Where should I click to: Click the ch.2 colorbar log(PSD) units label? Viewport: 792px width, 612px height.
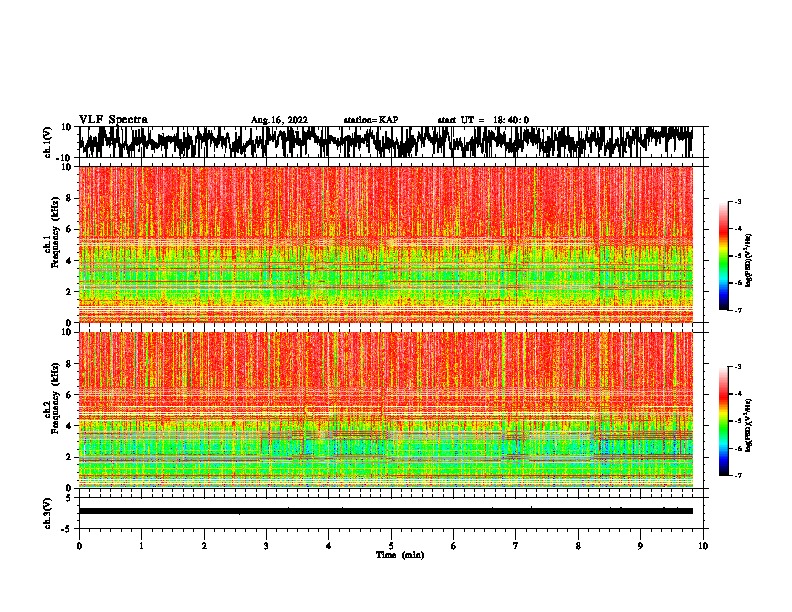point(749,425)
